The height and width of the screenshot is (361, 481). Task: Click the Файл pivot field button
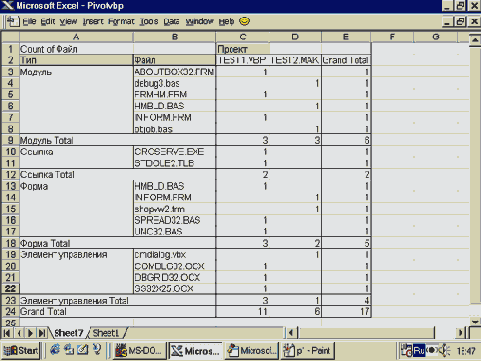coord(174,60)
